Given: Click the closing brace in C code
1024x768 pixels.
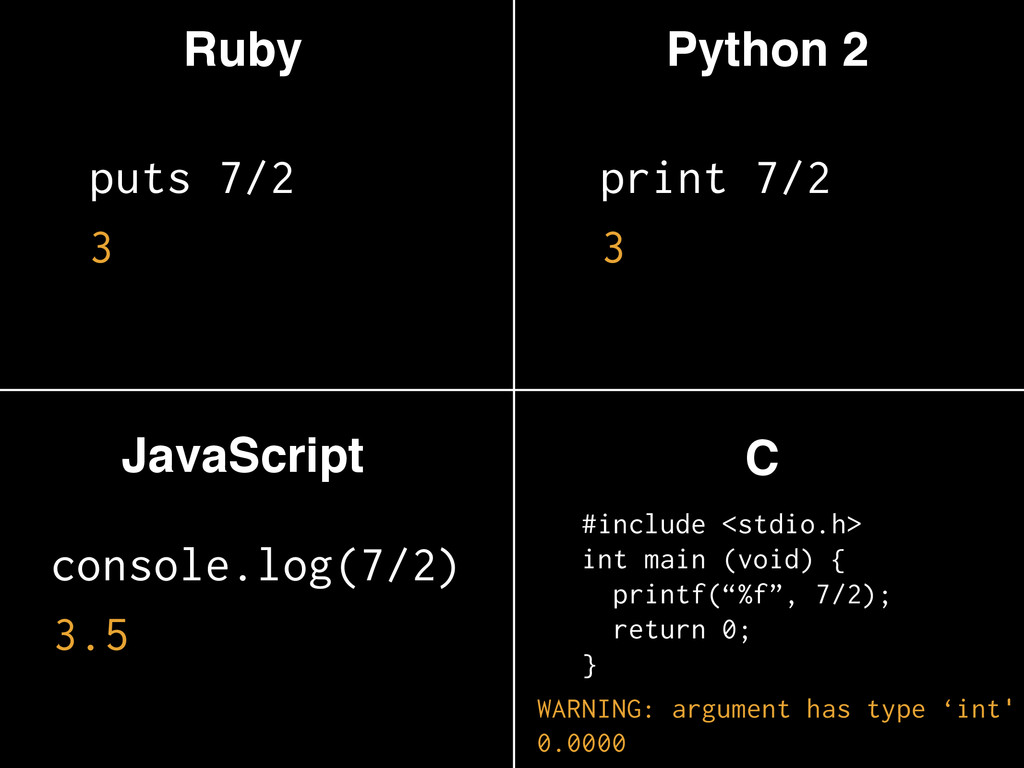Looking at the screenshot, I should coord(589,664).
